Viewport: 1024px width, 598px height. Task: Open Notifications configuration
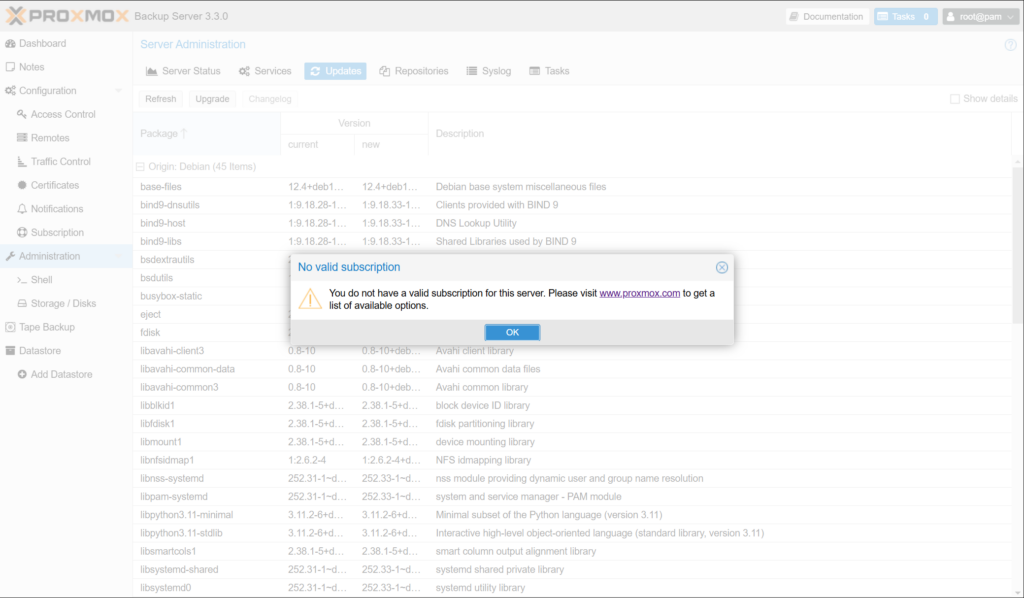(57, 209)
